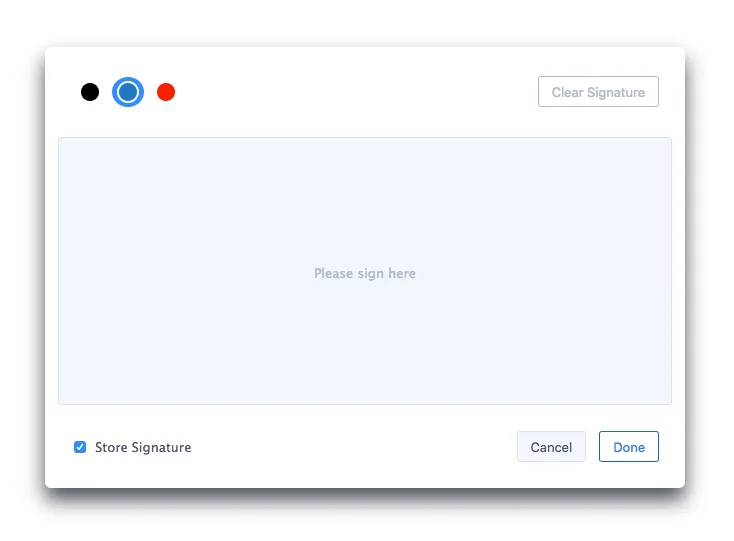Click the 'Please sign here' placeholder text
Viewport: 734px width, 541px height.
(x=365, y=273)
